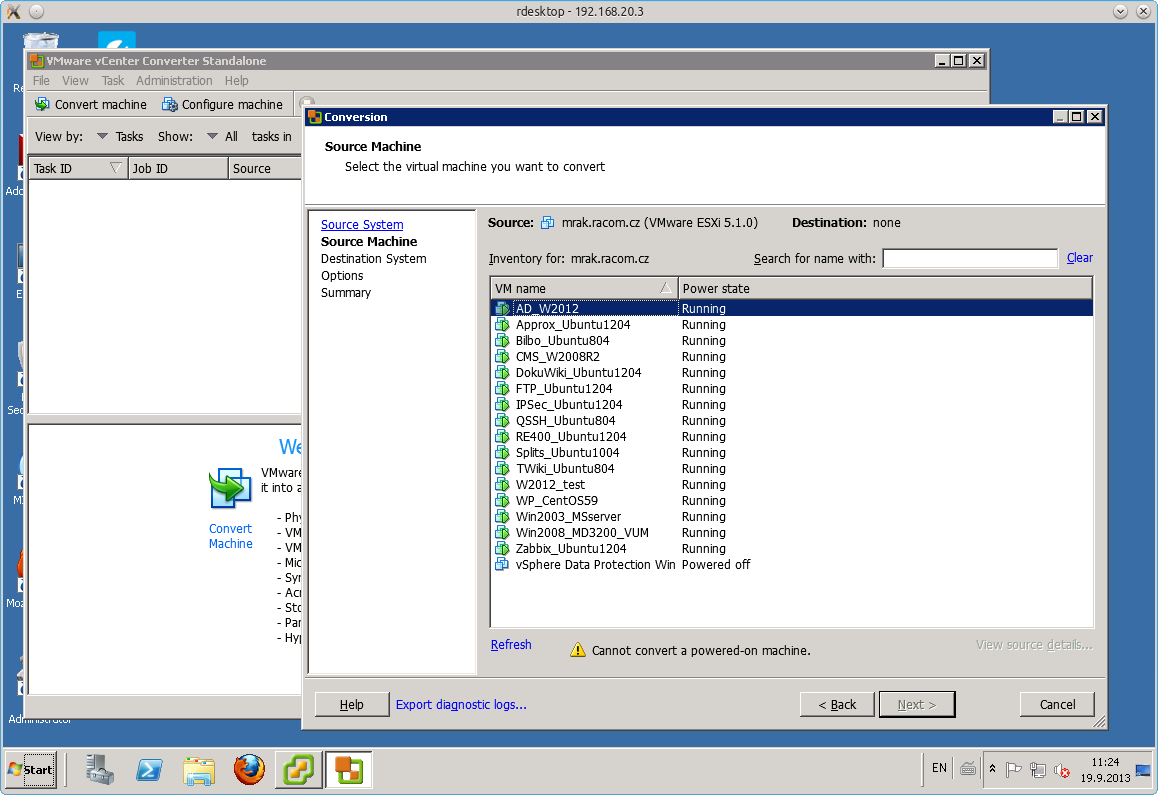
Task: Click the Refresh link below the VM list
Action: pos(510,644)
